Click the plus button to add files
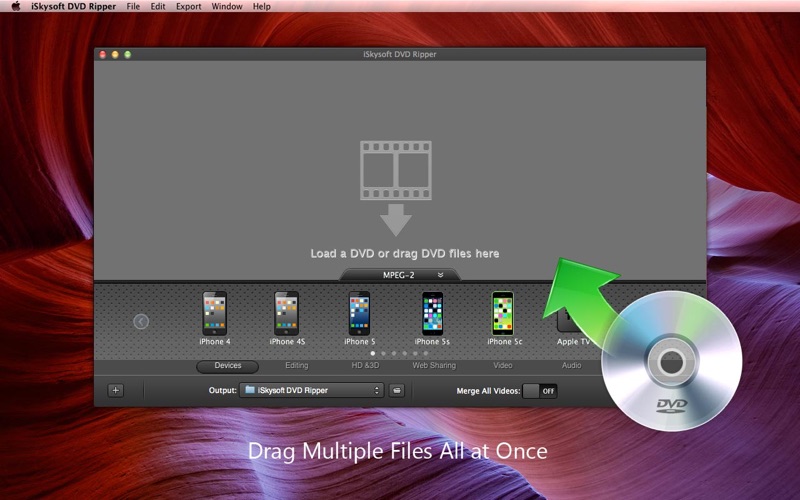 click(x=115, y=390)
